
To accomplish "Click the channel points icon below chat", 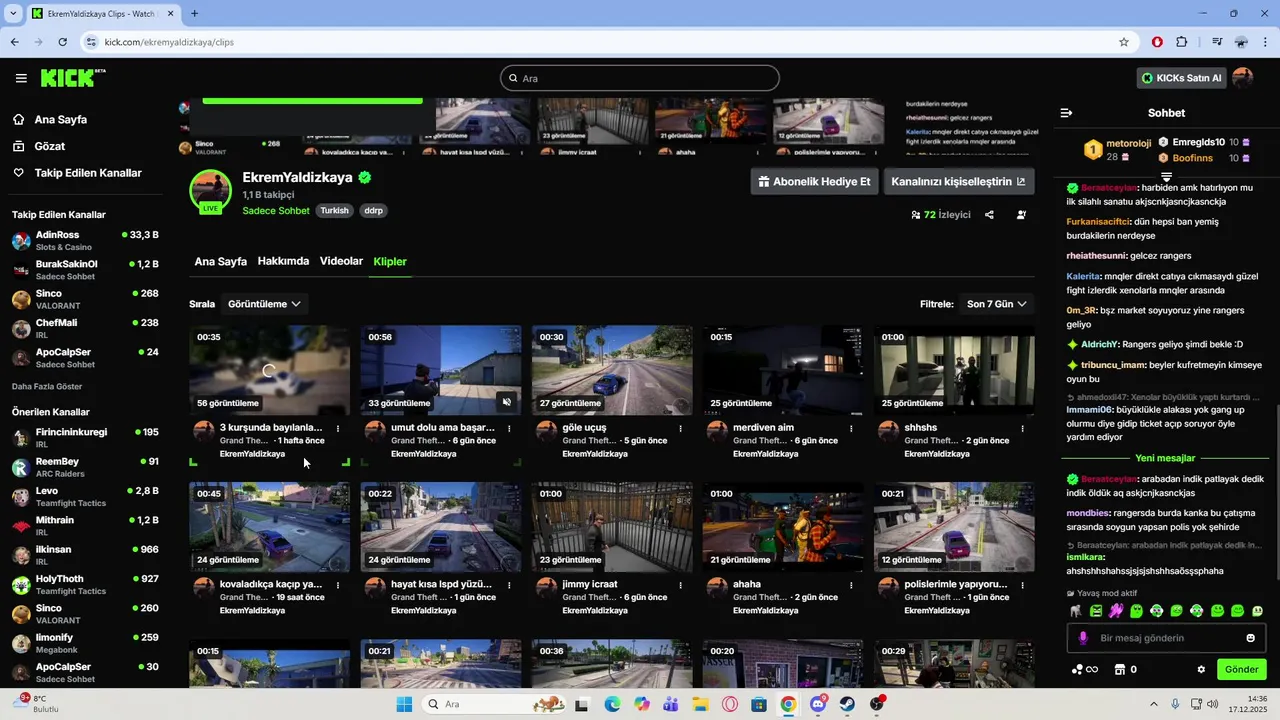I will click(1084, 670).
